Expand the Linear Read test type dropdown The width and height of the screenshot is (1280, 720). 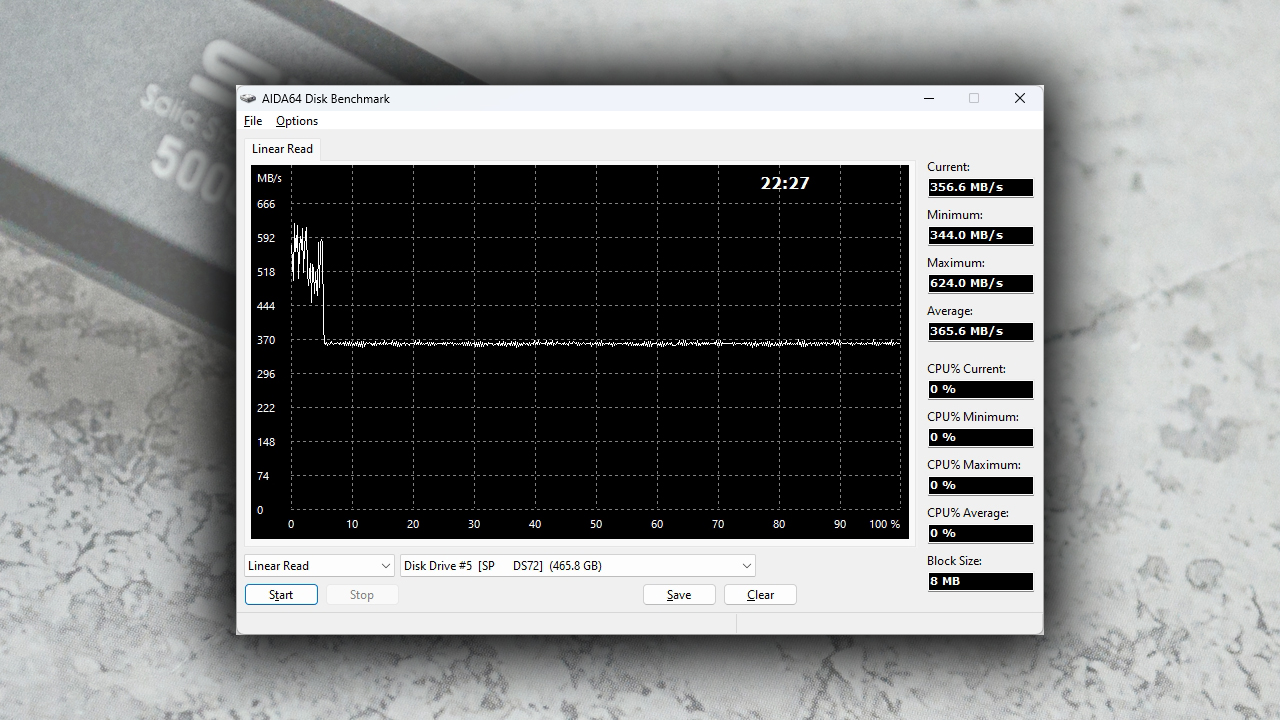tap(320, 566)
